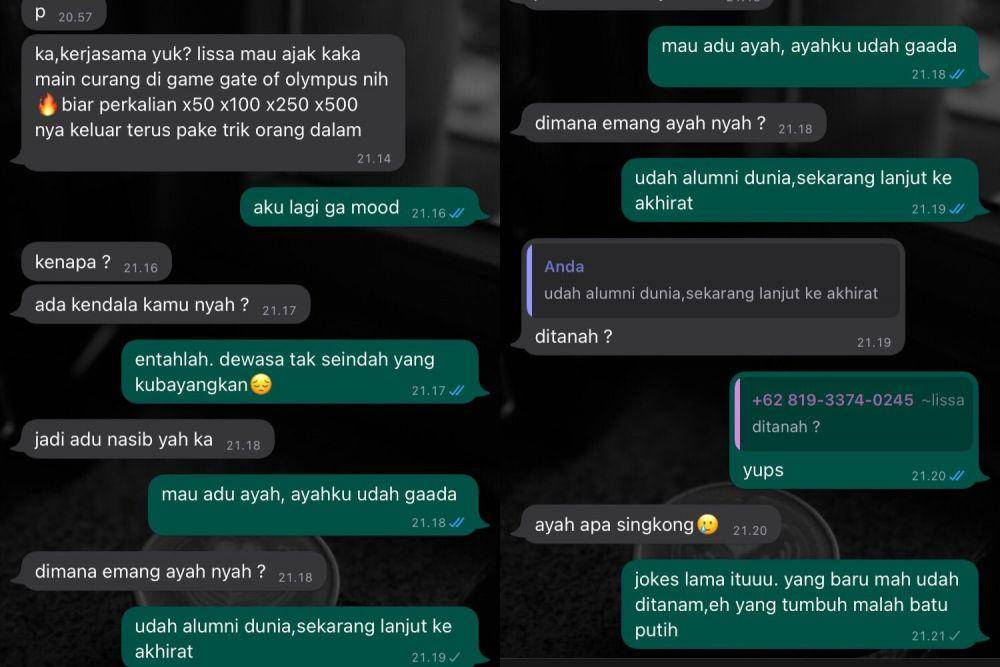Tap the double check mark on 'aku lagi ga mood'
The width and height of the screenshot is (1000, 667).
457,213
